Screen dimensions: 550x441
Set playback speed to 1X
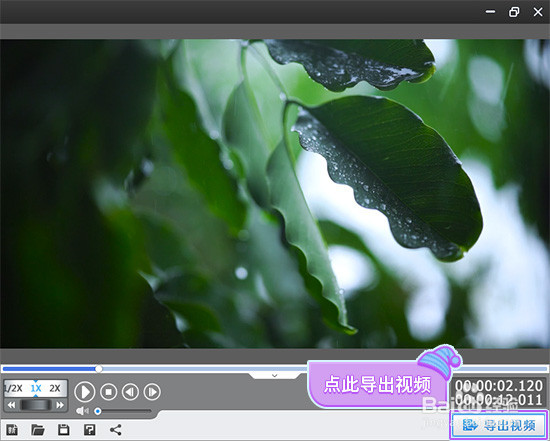click(35, 388)
